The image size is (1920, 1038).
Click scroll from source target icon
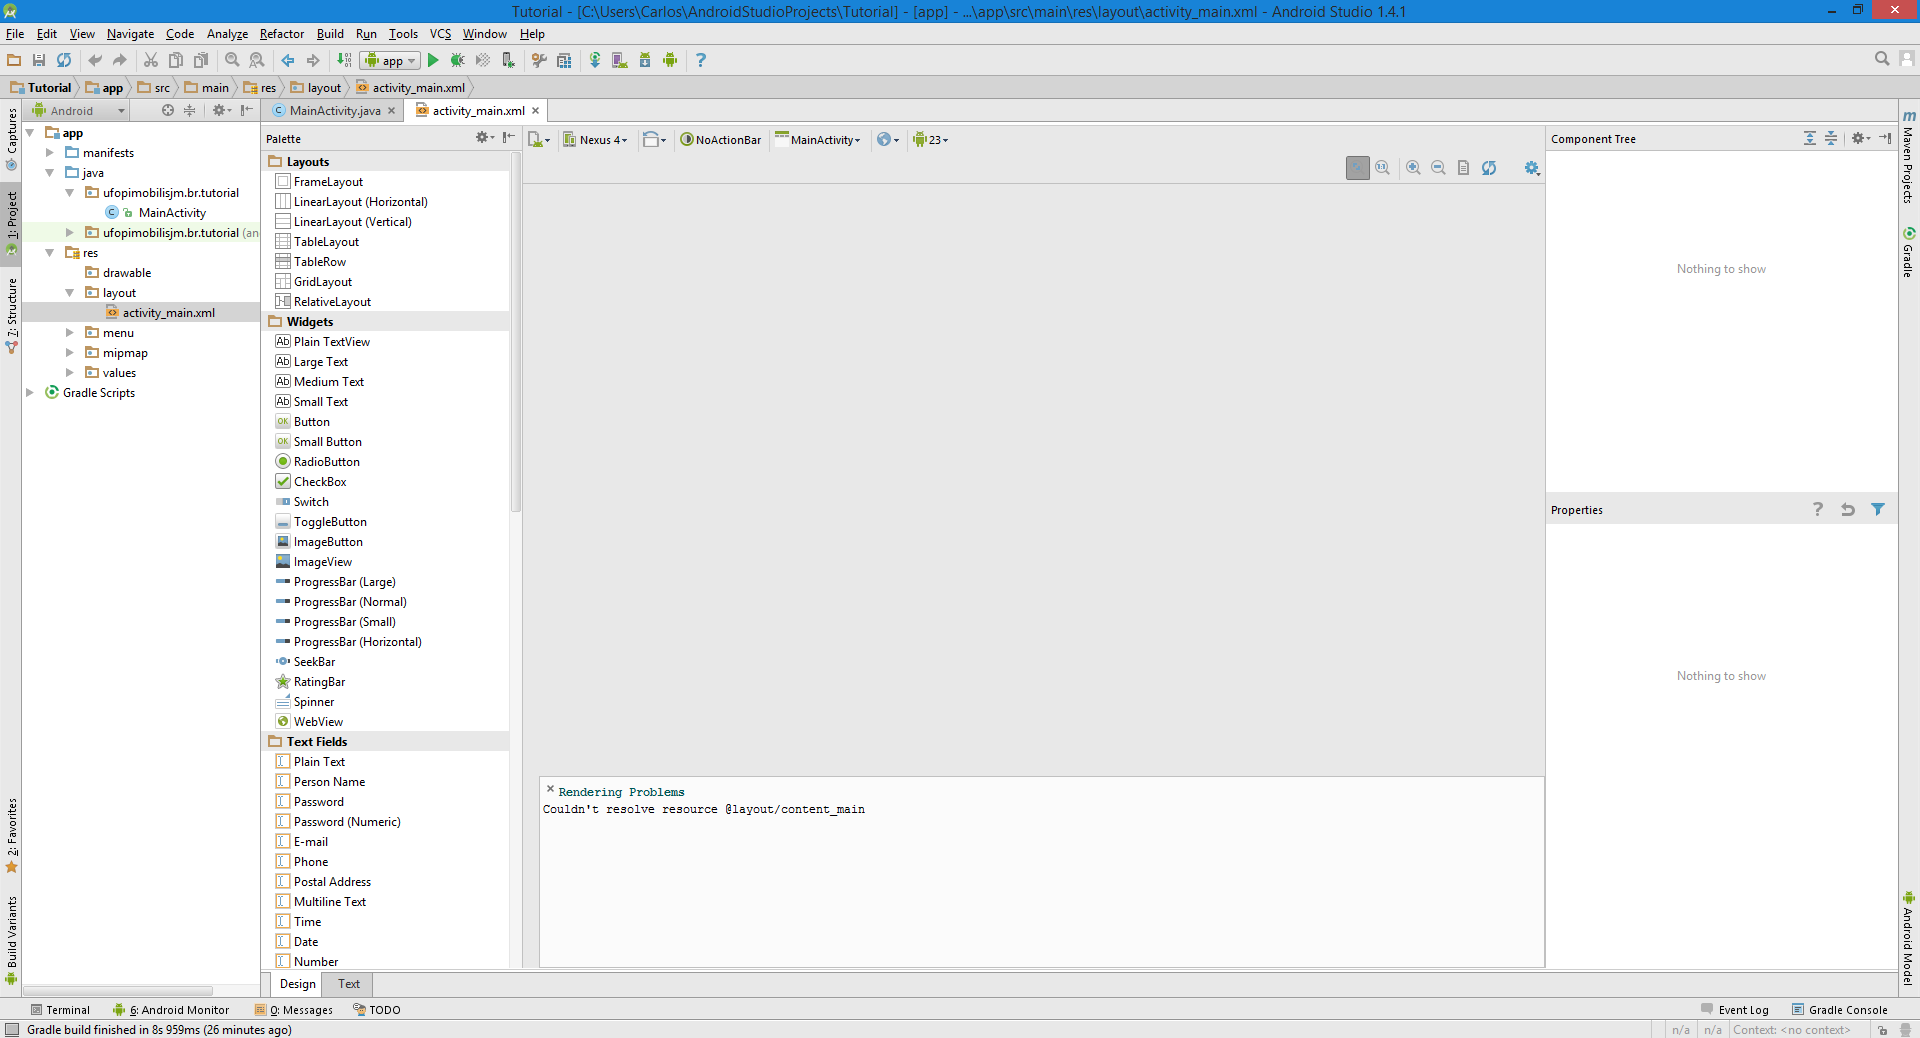tap(168, 110)
